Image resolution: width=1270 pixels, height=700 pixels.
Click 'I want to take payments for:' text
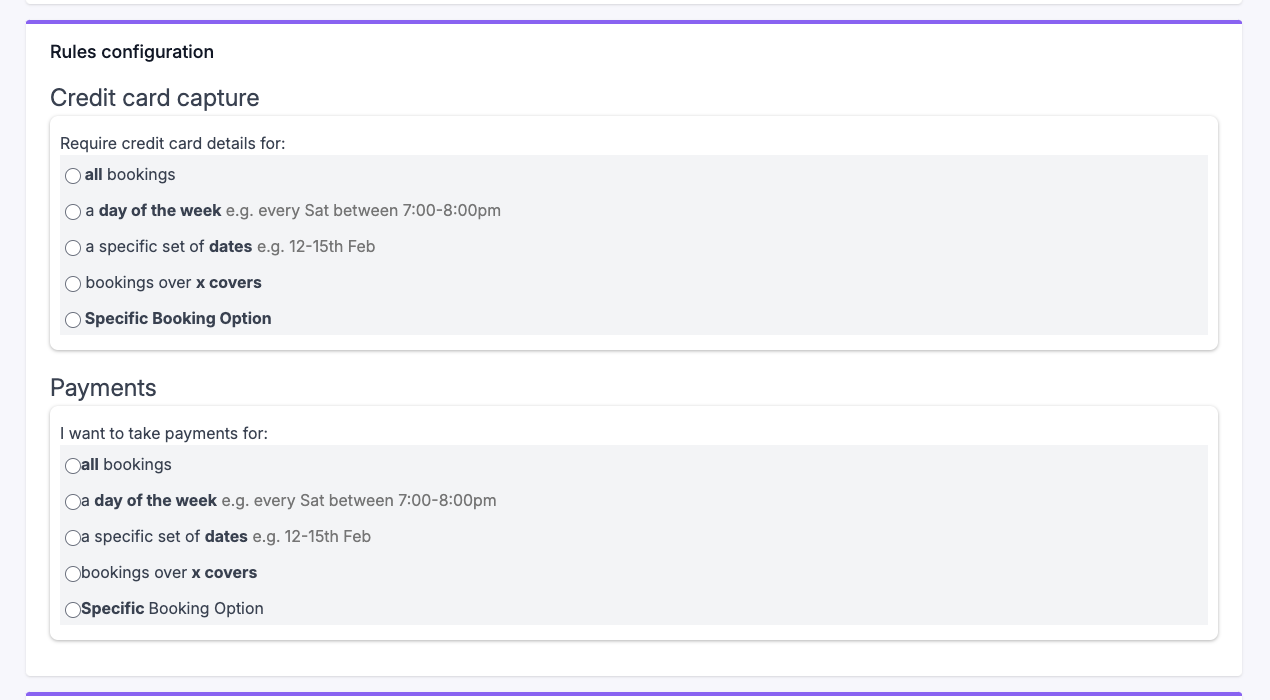click(164, 434)
